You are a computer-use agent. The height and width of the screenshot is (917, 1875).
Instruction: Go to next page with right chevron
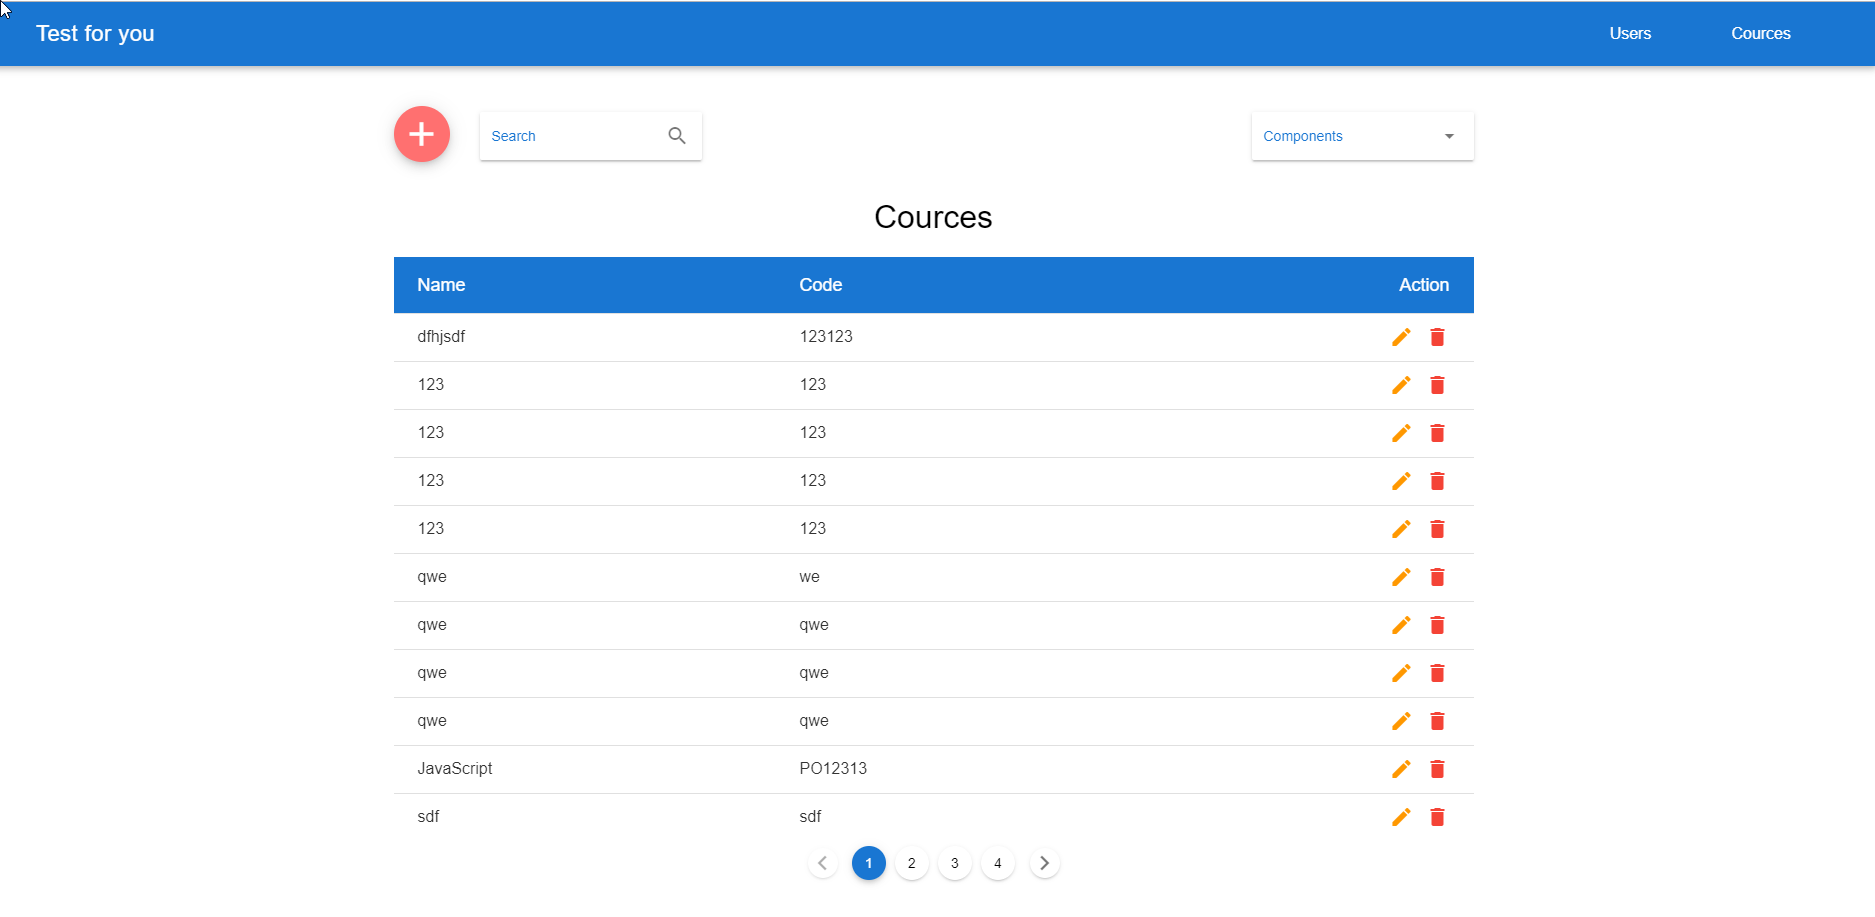[1044, 863]
